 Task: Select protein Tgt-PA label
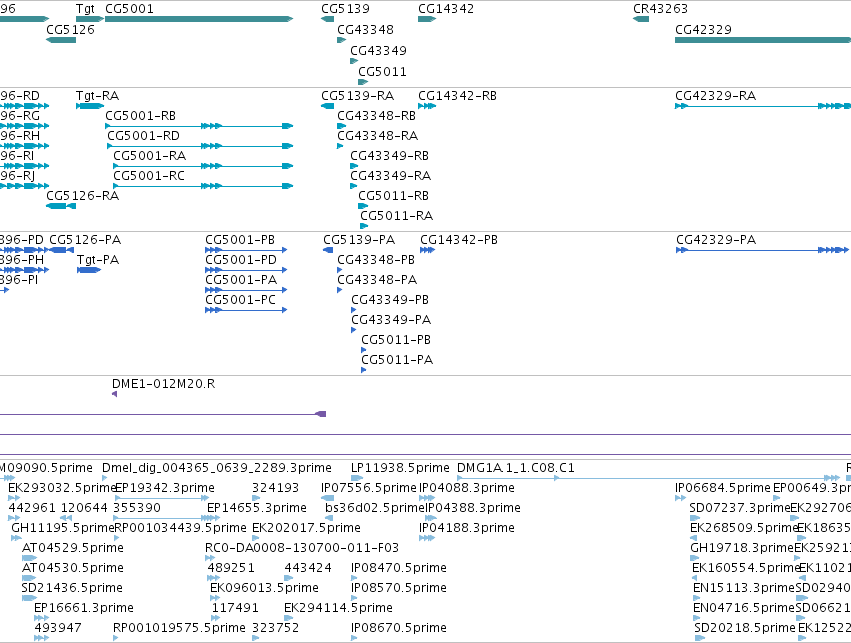click(98, 260)
